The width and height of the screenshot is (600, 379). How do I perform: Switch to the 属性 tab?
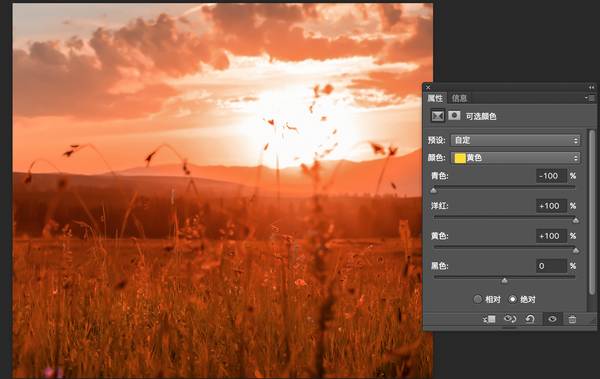[x=435, y=98]
